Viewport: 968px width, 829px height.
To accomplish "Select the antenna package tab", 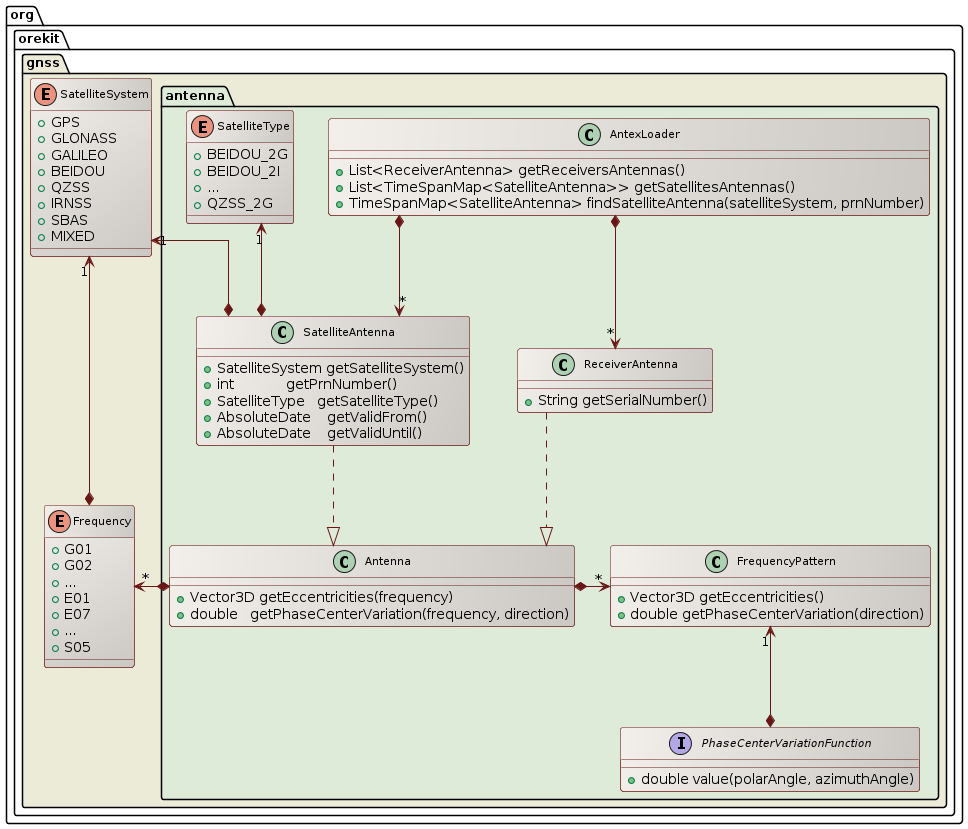I will click(195, 95).
